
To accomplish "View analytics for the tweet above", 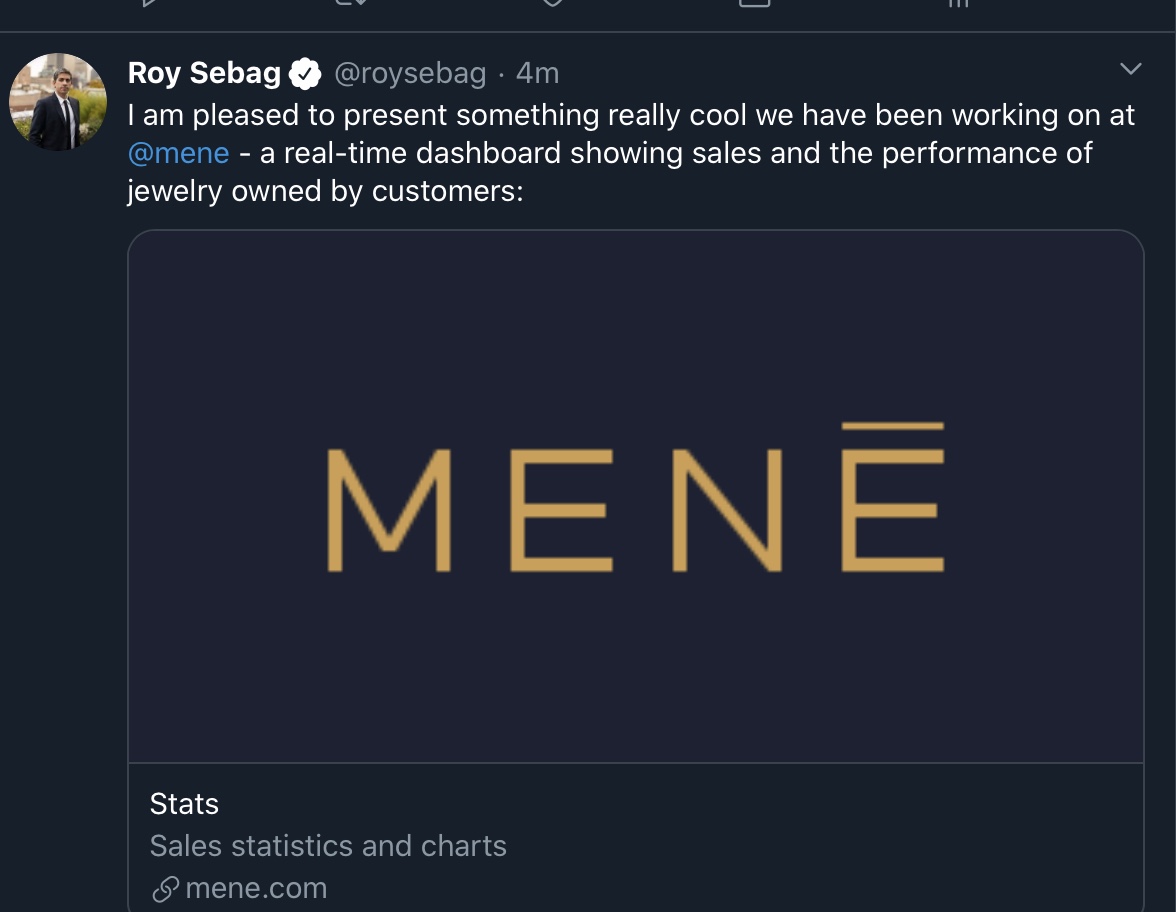I will point(958,3).
